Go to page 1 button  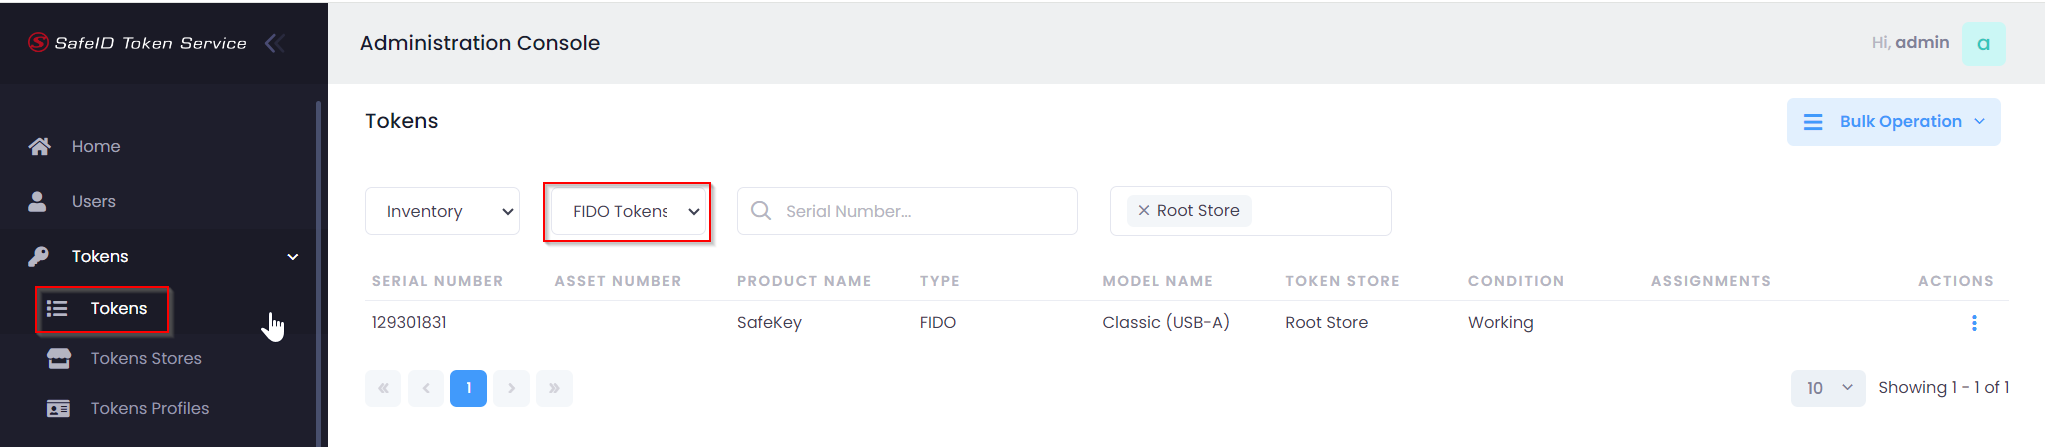468,388
